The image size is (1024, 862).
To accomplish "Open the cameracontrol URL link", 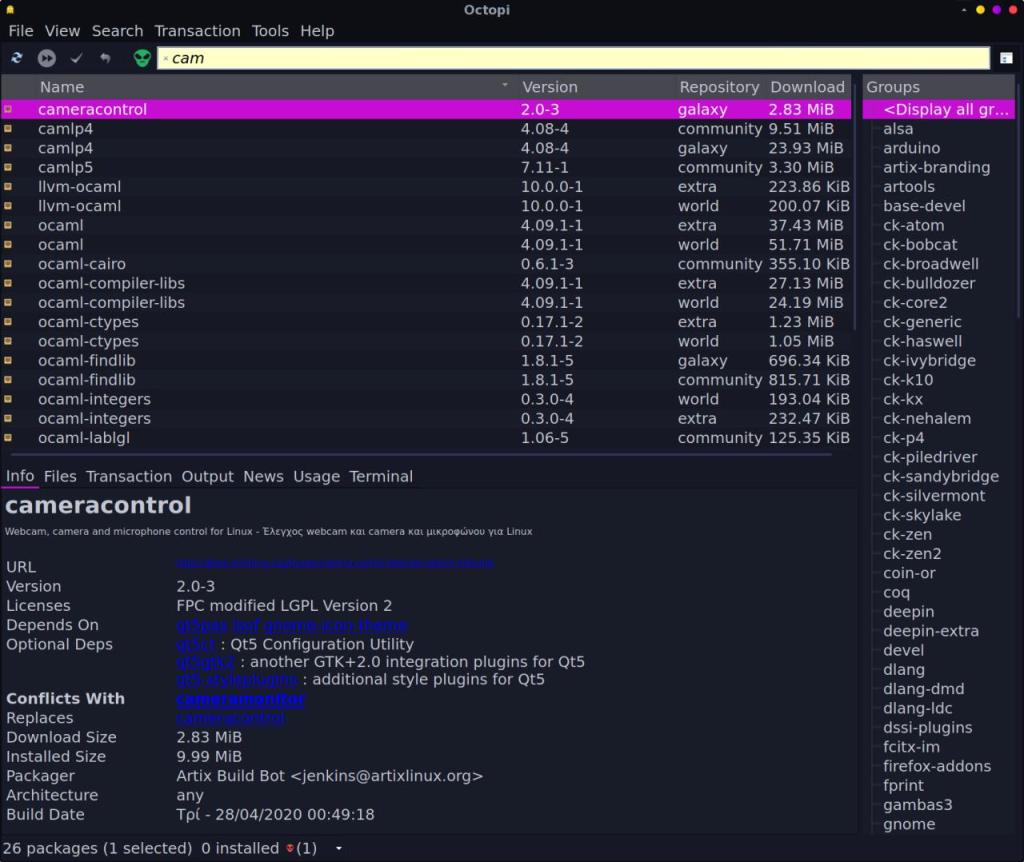I will tap(334, 562).
